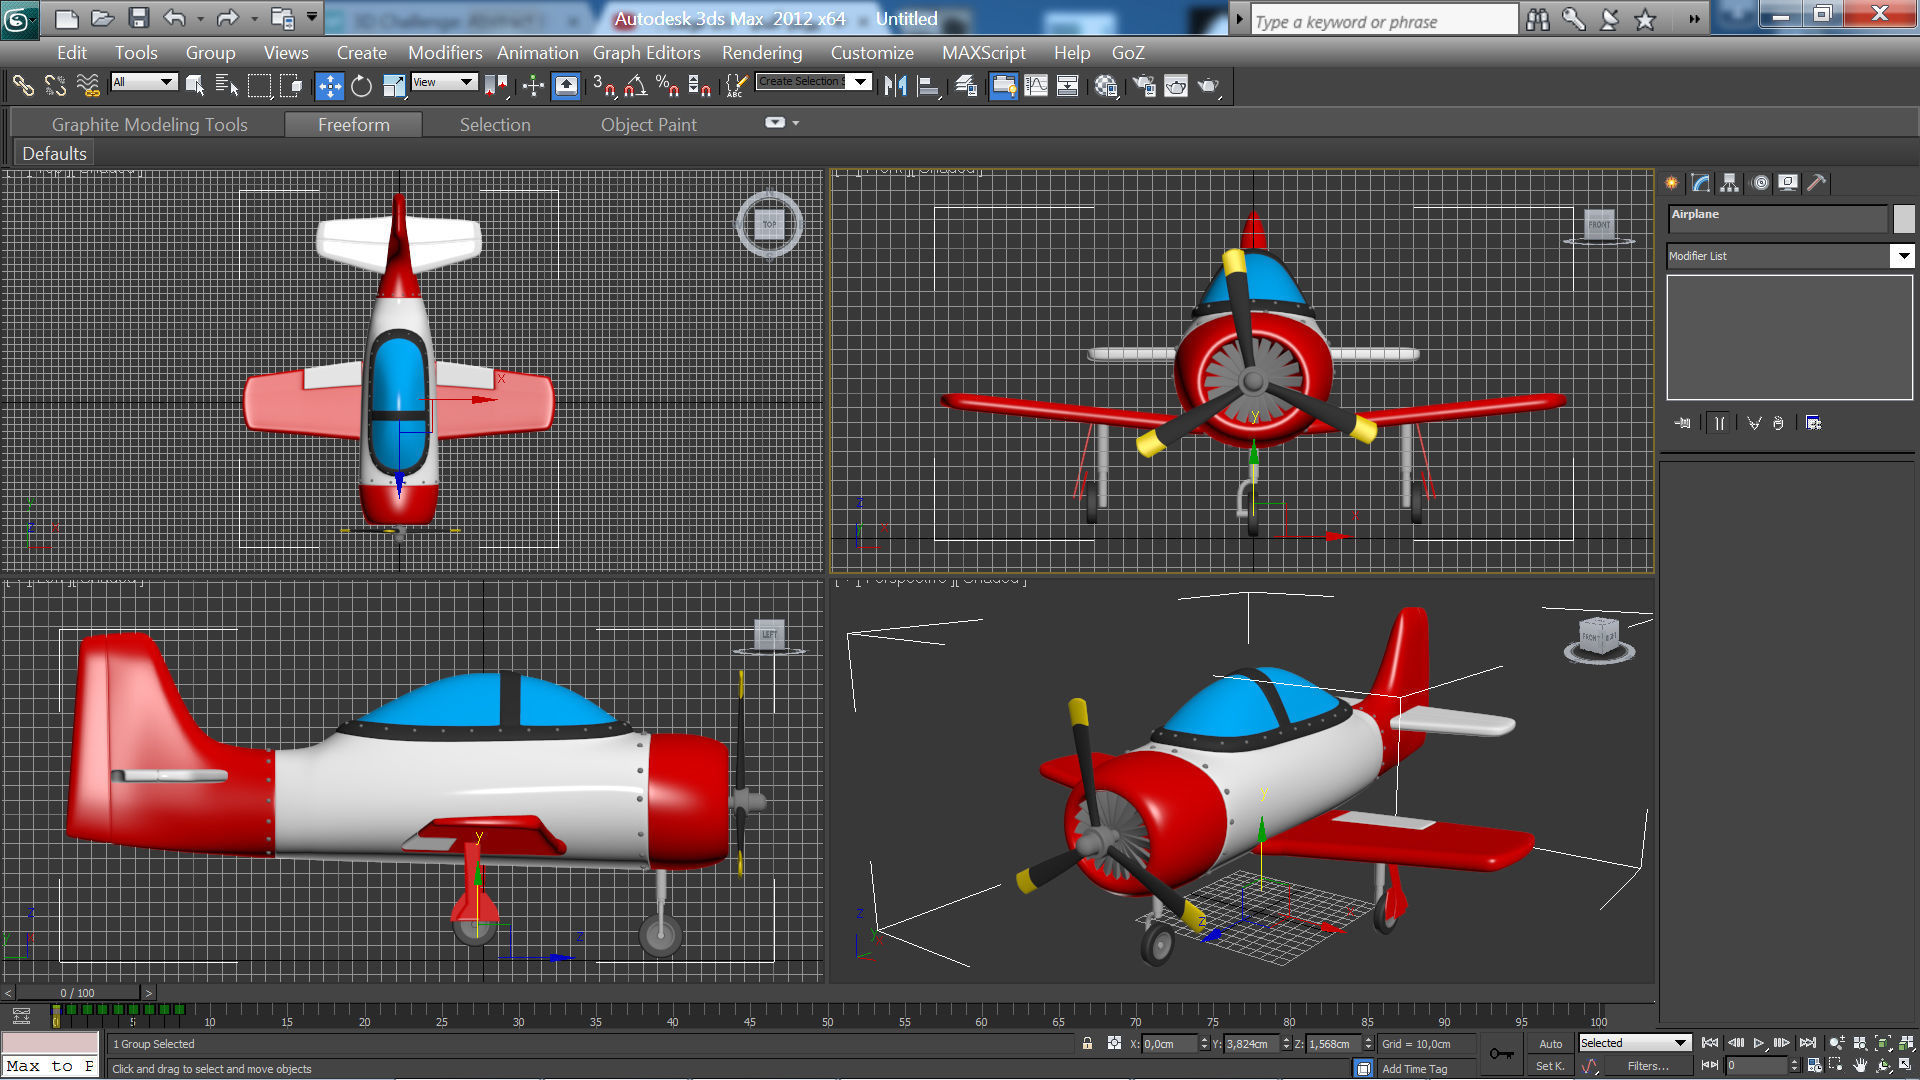Select the Rectangular Selection Region tool
The height and width of the screenshot is (1080, 1920).
click(259, 86)
